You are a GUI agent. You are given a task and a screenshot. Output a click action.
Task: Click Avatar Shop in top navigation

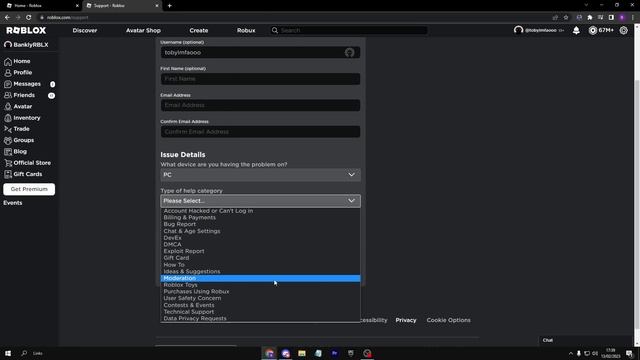coord(143,31)
